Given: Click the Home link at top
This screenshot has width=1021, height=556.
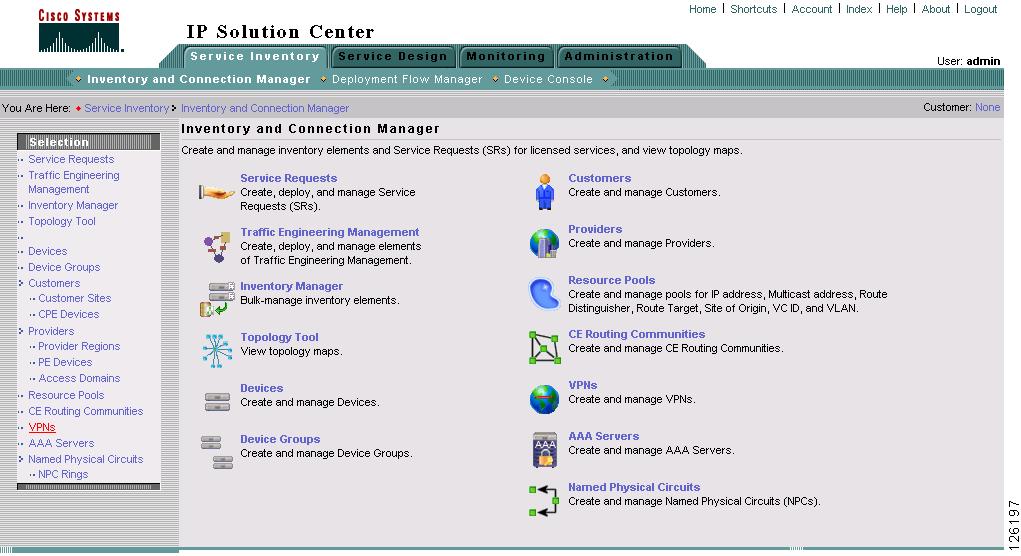Looking at the screenshot, I should coord(703,9).
